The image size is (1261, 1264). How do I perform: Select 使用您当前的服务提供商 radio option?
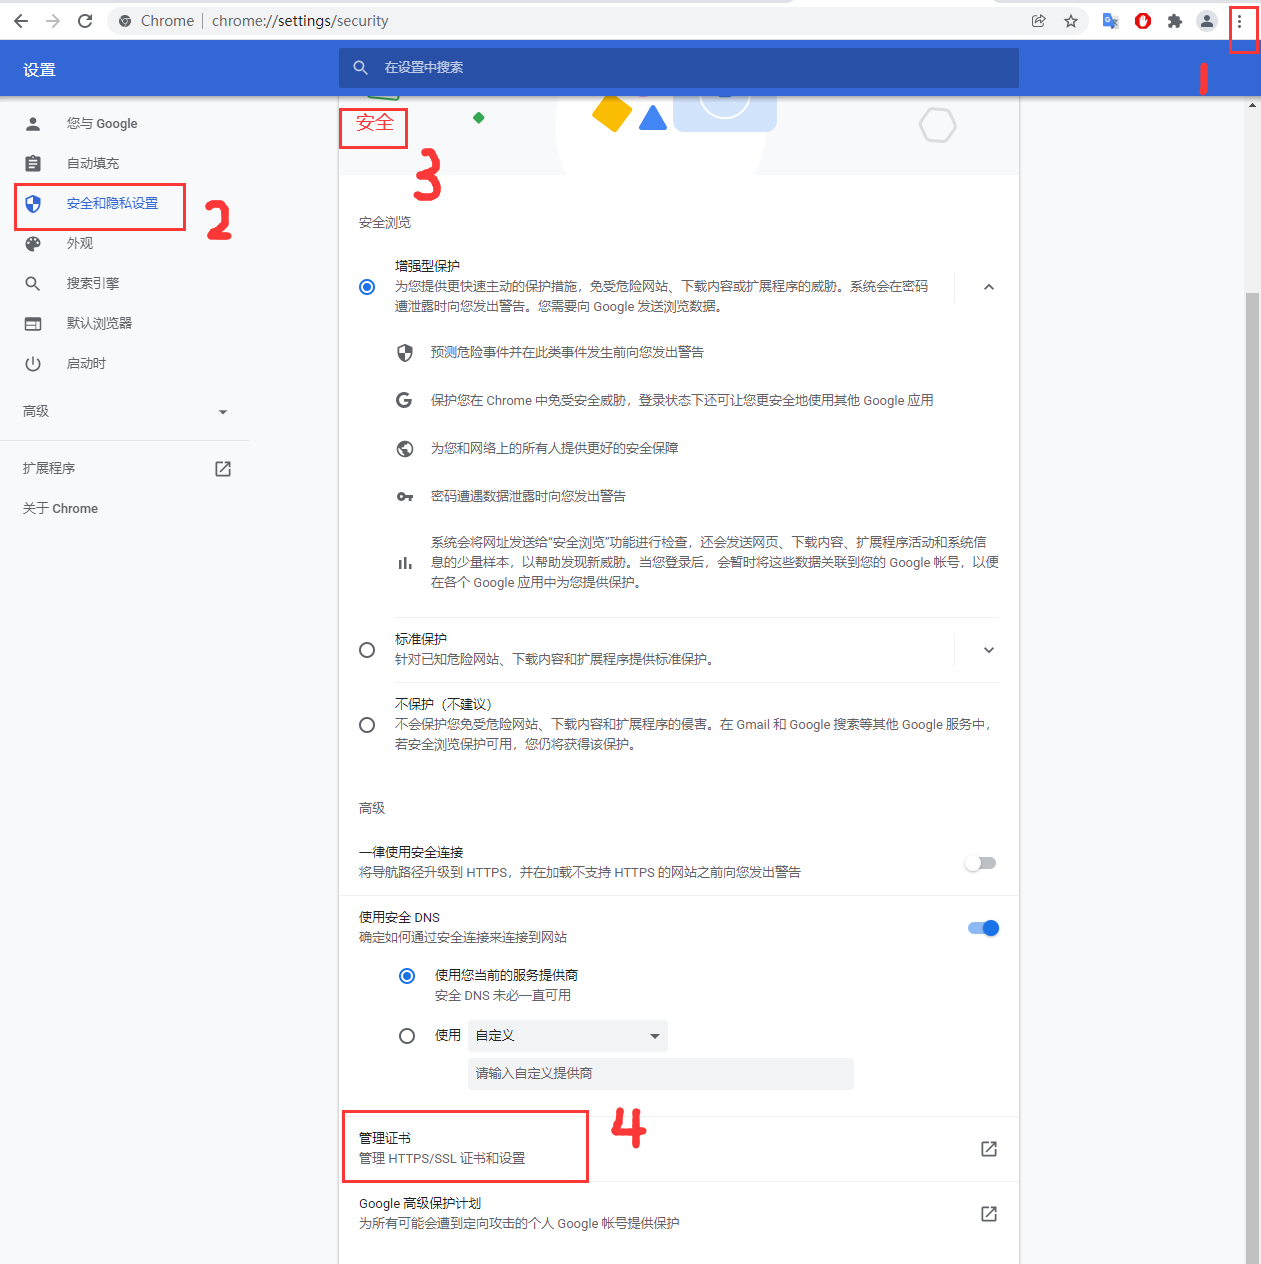(407, 976)
